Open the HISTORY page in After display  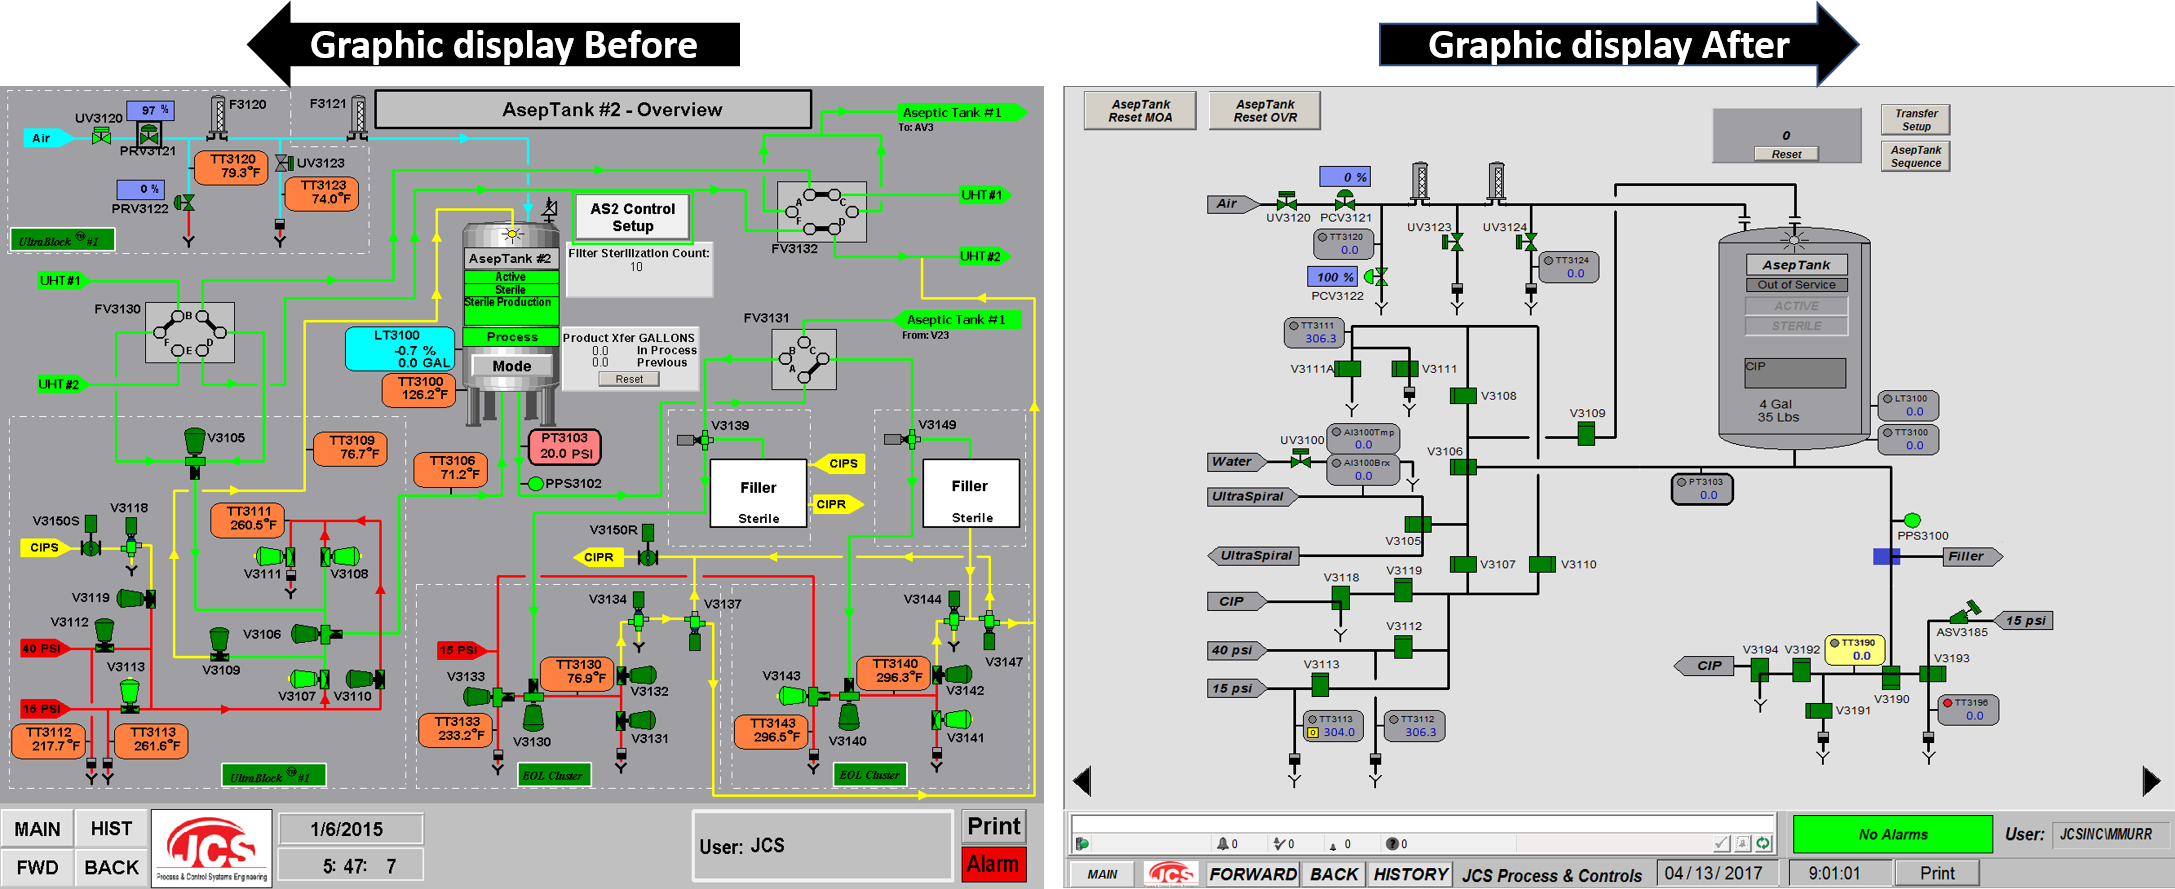pyautogui.click(x=1410, y=874)
